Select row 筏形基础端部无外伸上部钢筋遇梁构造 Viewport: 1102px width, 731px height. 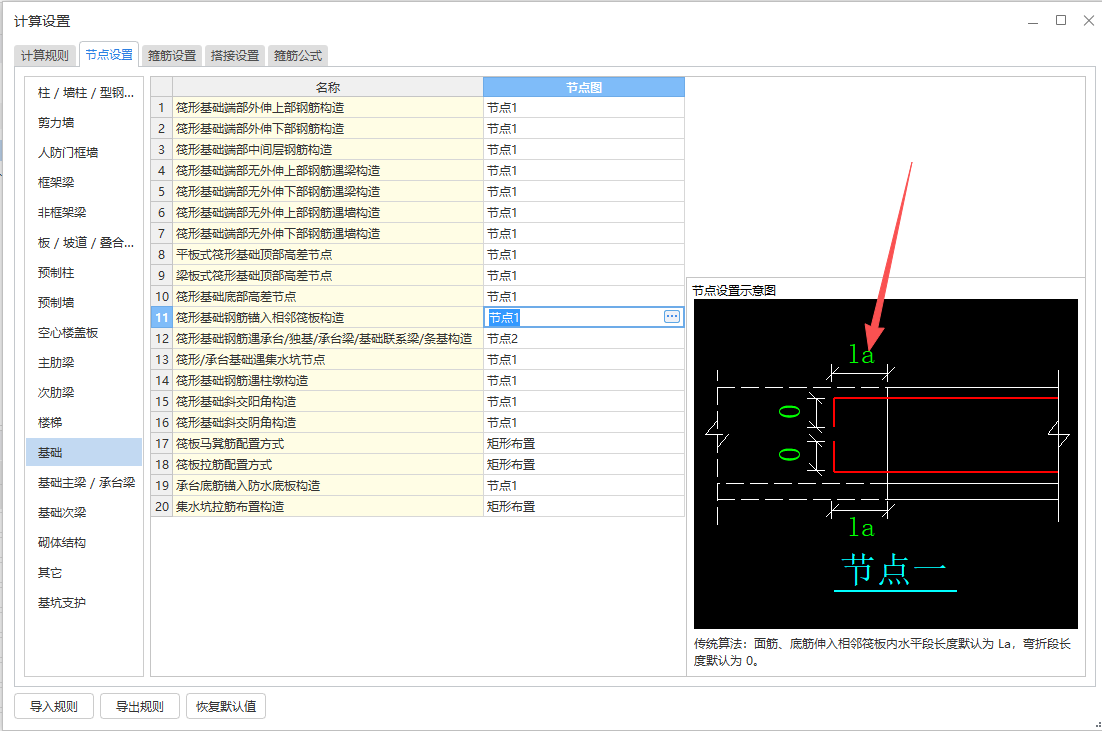click(328, 171)
